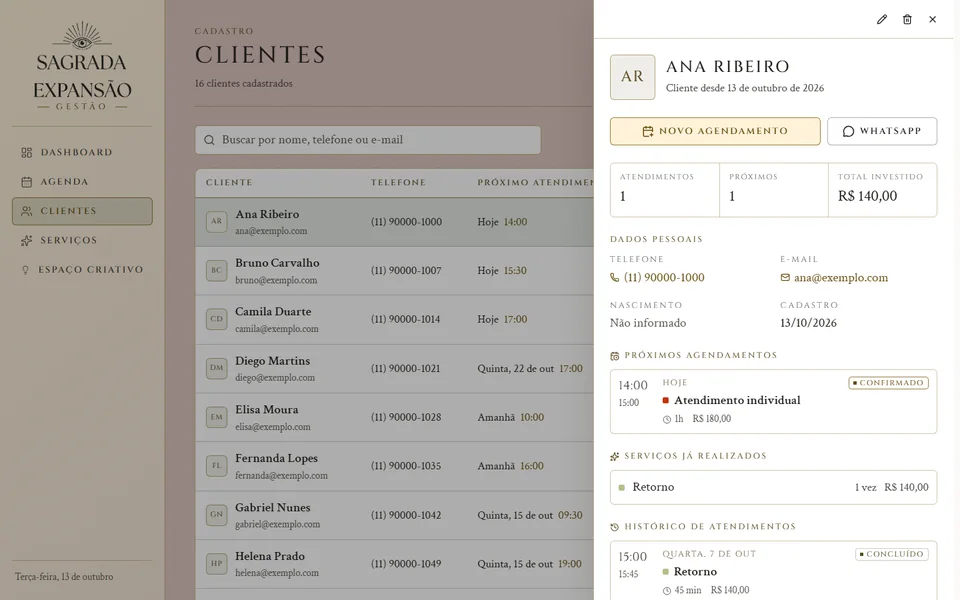The width and height of the screenshot is (960, 600).
Task: Open the Atendimento individual appointment card
Action: point(773,402)
